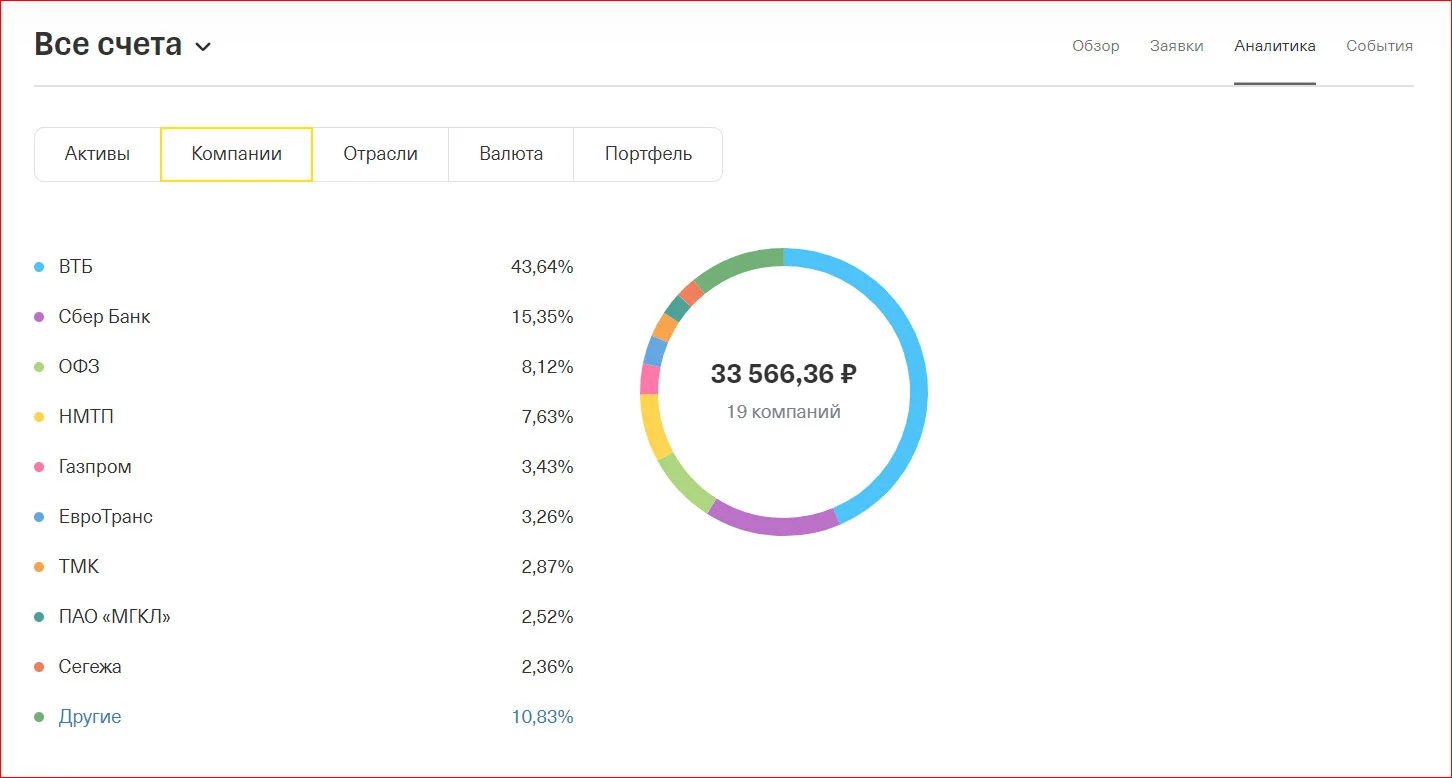Click the Газпром share value 3,43%
Image resolution: width=1452 pixels, height=778 pixels.
[x=547, y=467]
